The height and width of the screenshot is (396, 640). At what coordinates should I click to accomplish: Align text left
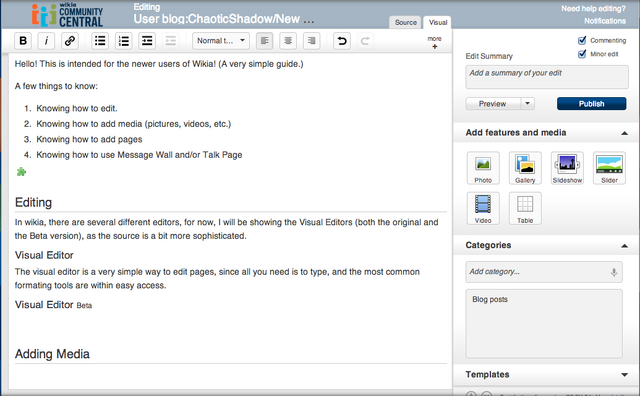(264, 41)
